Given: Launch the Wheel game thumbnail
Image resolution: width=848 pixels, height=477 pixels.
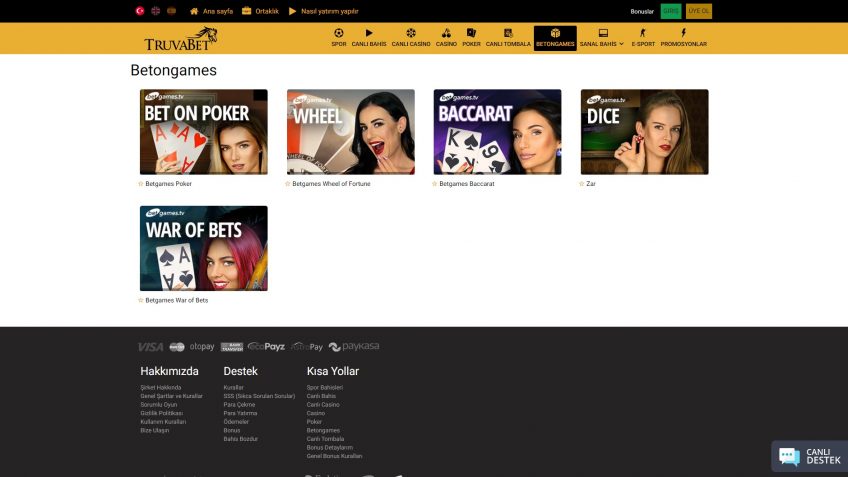Looking at the screenshot, I should pyautogui.click(x=350, y=132).
